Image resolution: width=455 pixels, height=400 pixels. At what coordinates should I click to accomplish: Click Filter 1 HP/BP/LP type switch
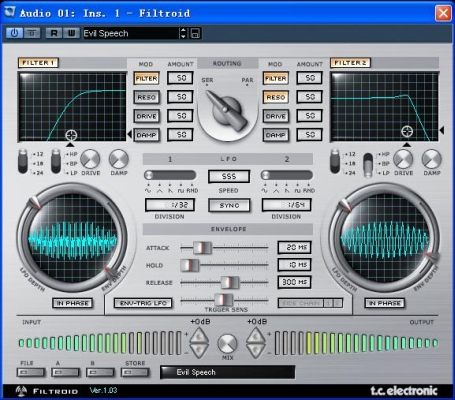point(56,161)
